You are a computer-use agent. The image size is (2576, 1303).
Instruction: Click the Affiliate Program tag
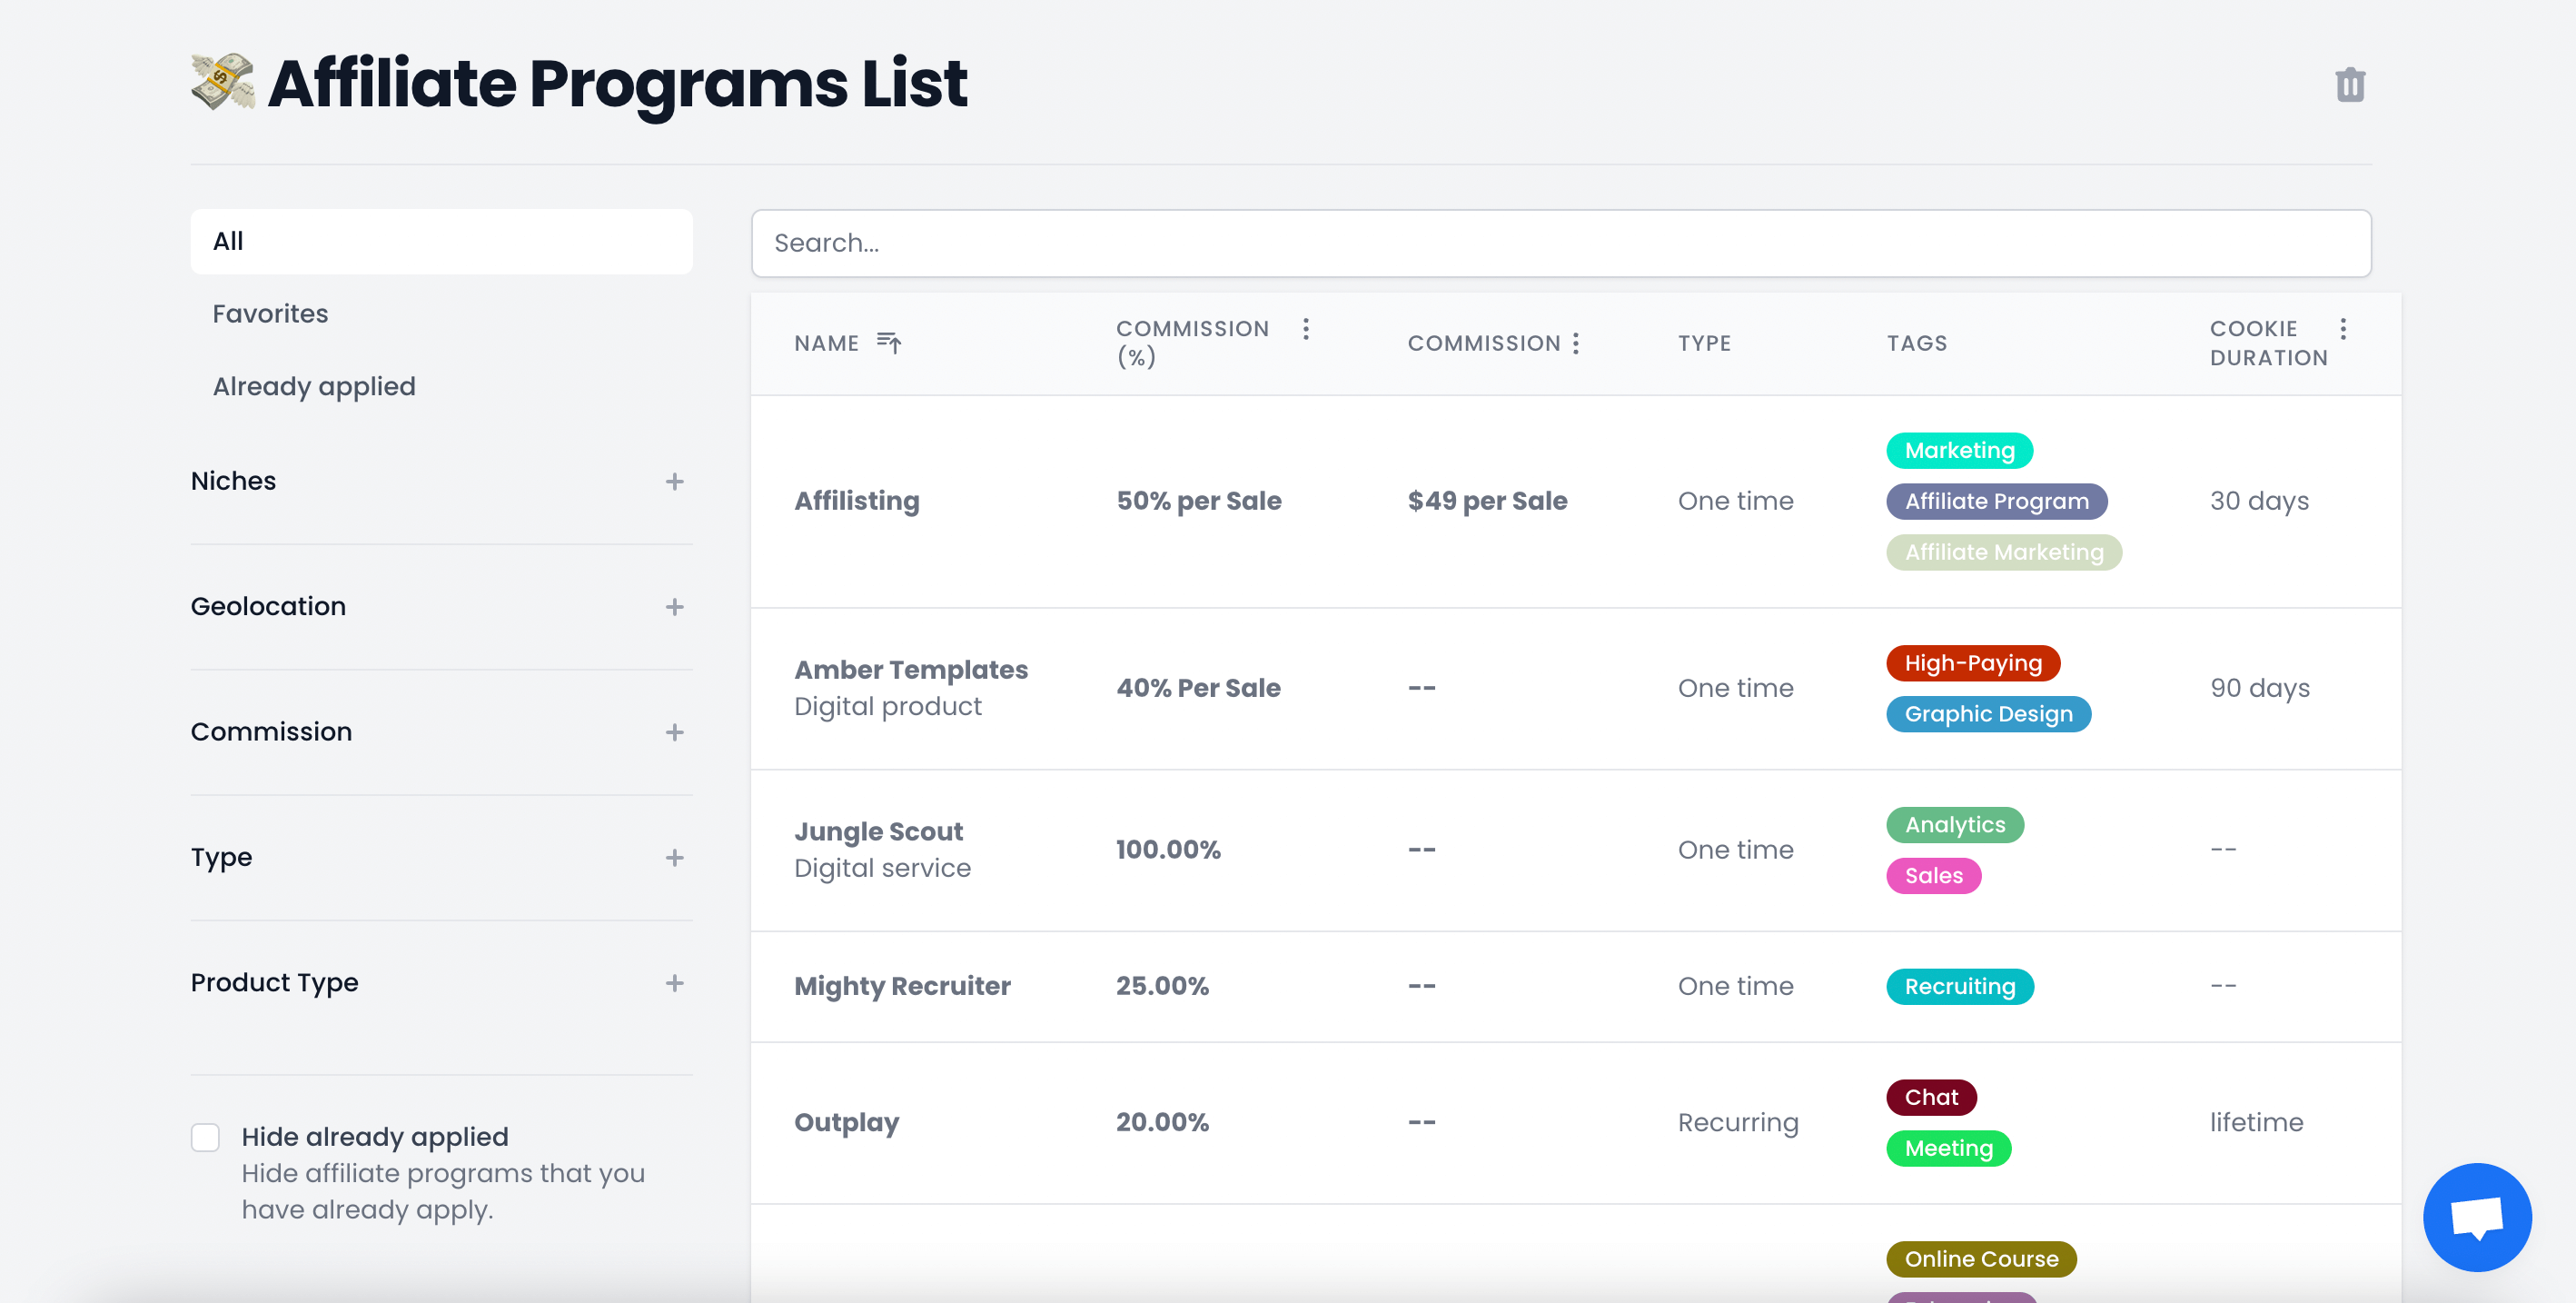click(1996, 501)
